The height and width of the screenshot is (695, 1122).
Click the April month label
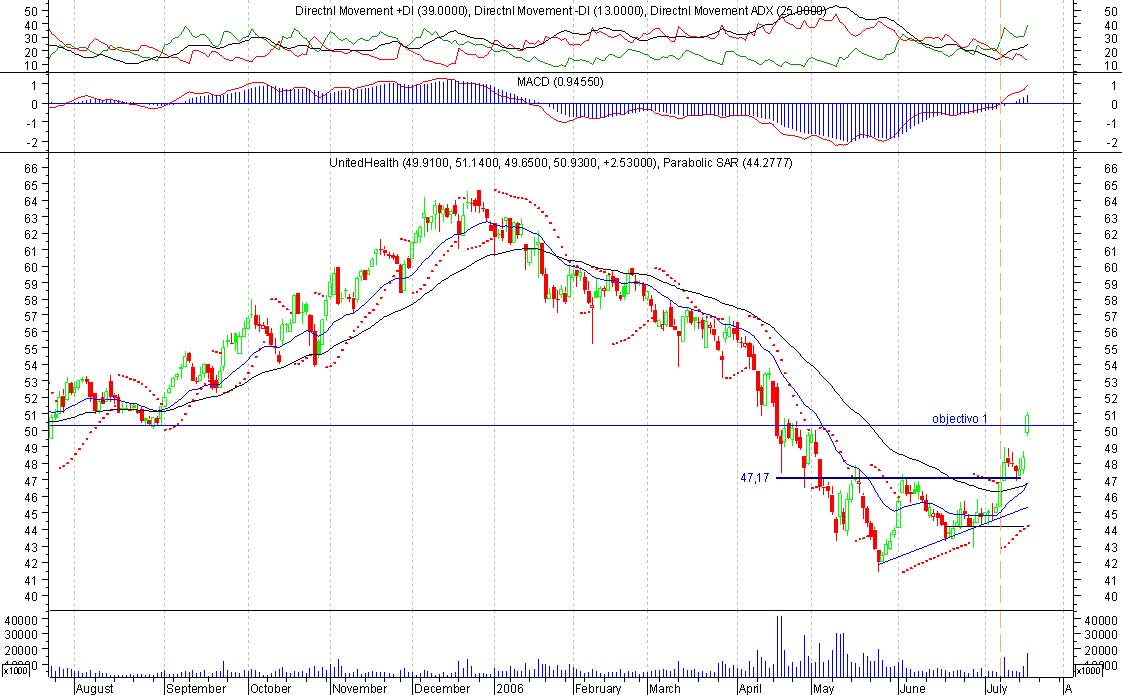coord(750,689)
